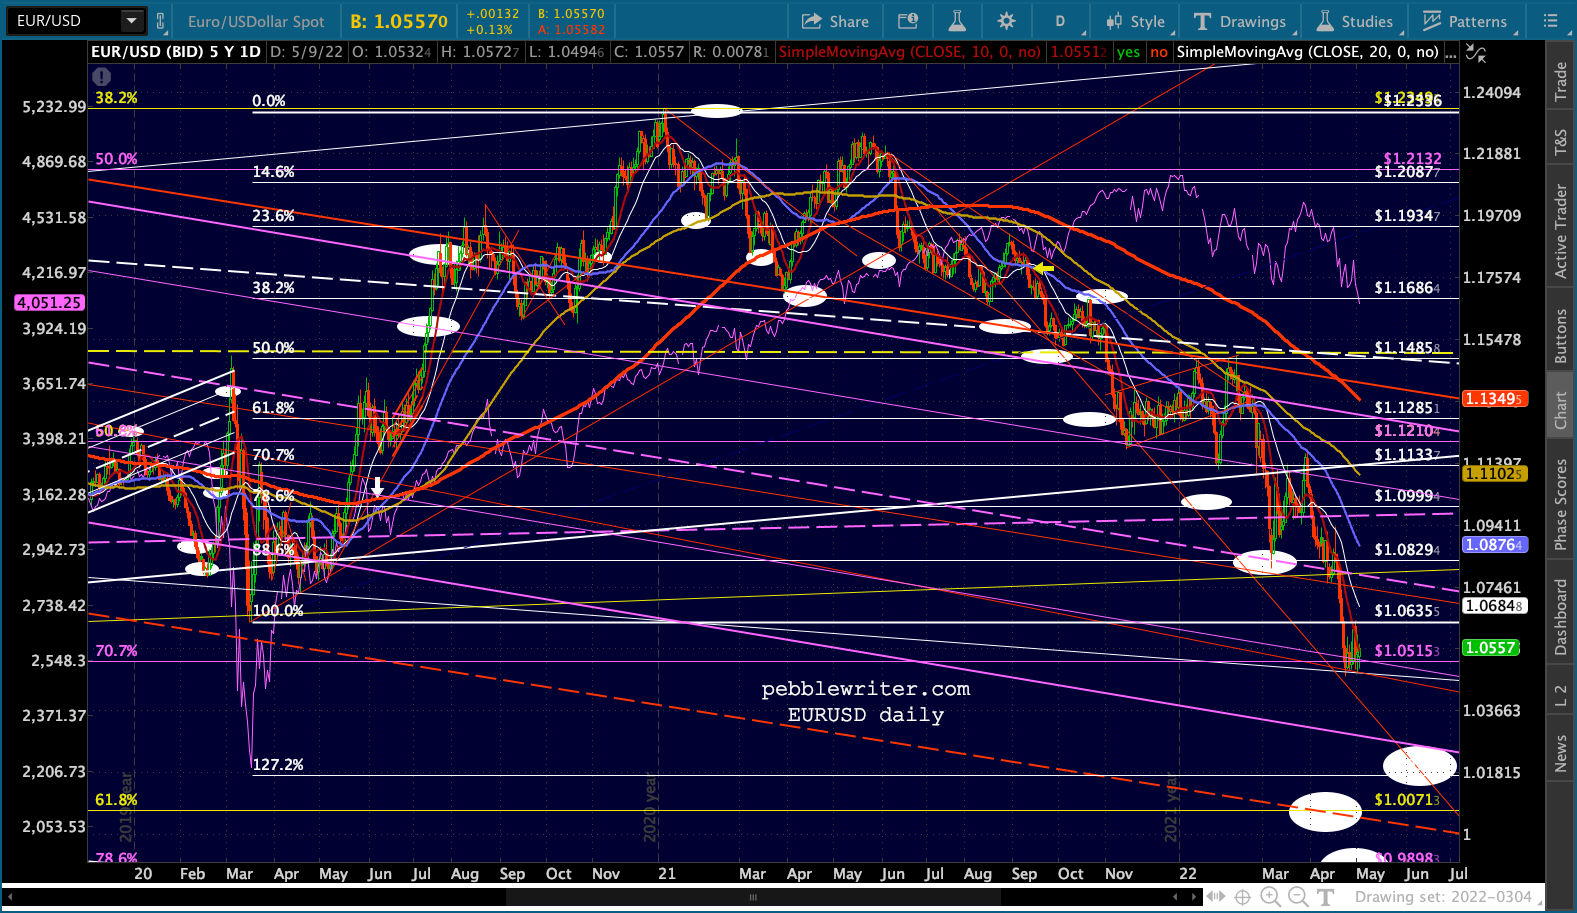
Task: Open the flask experiments icon in toolbar
Action: coord(957,21)
